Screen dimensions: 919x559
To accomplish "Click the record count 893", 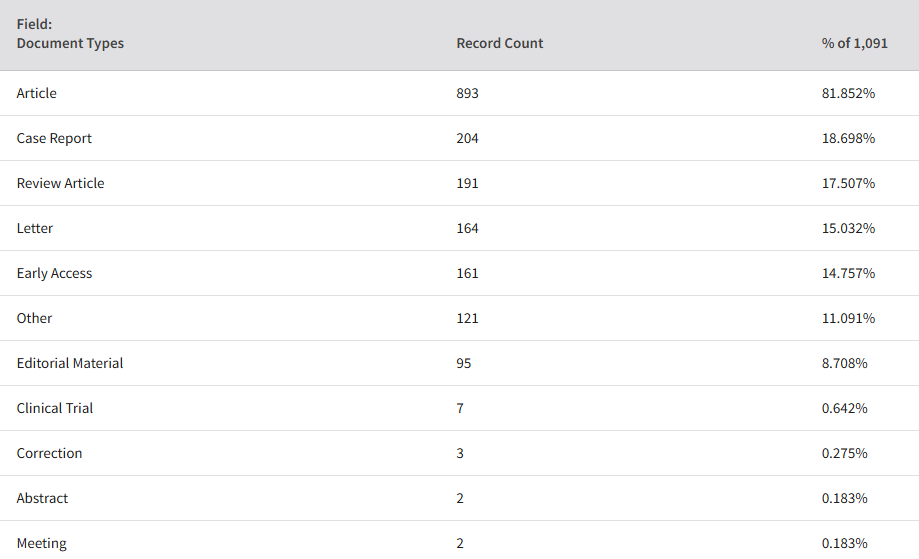I will pos(467,93).
